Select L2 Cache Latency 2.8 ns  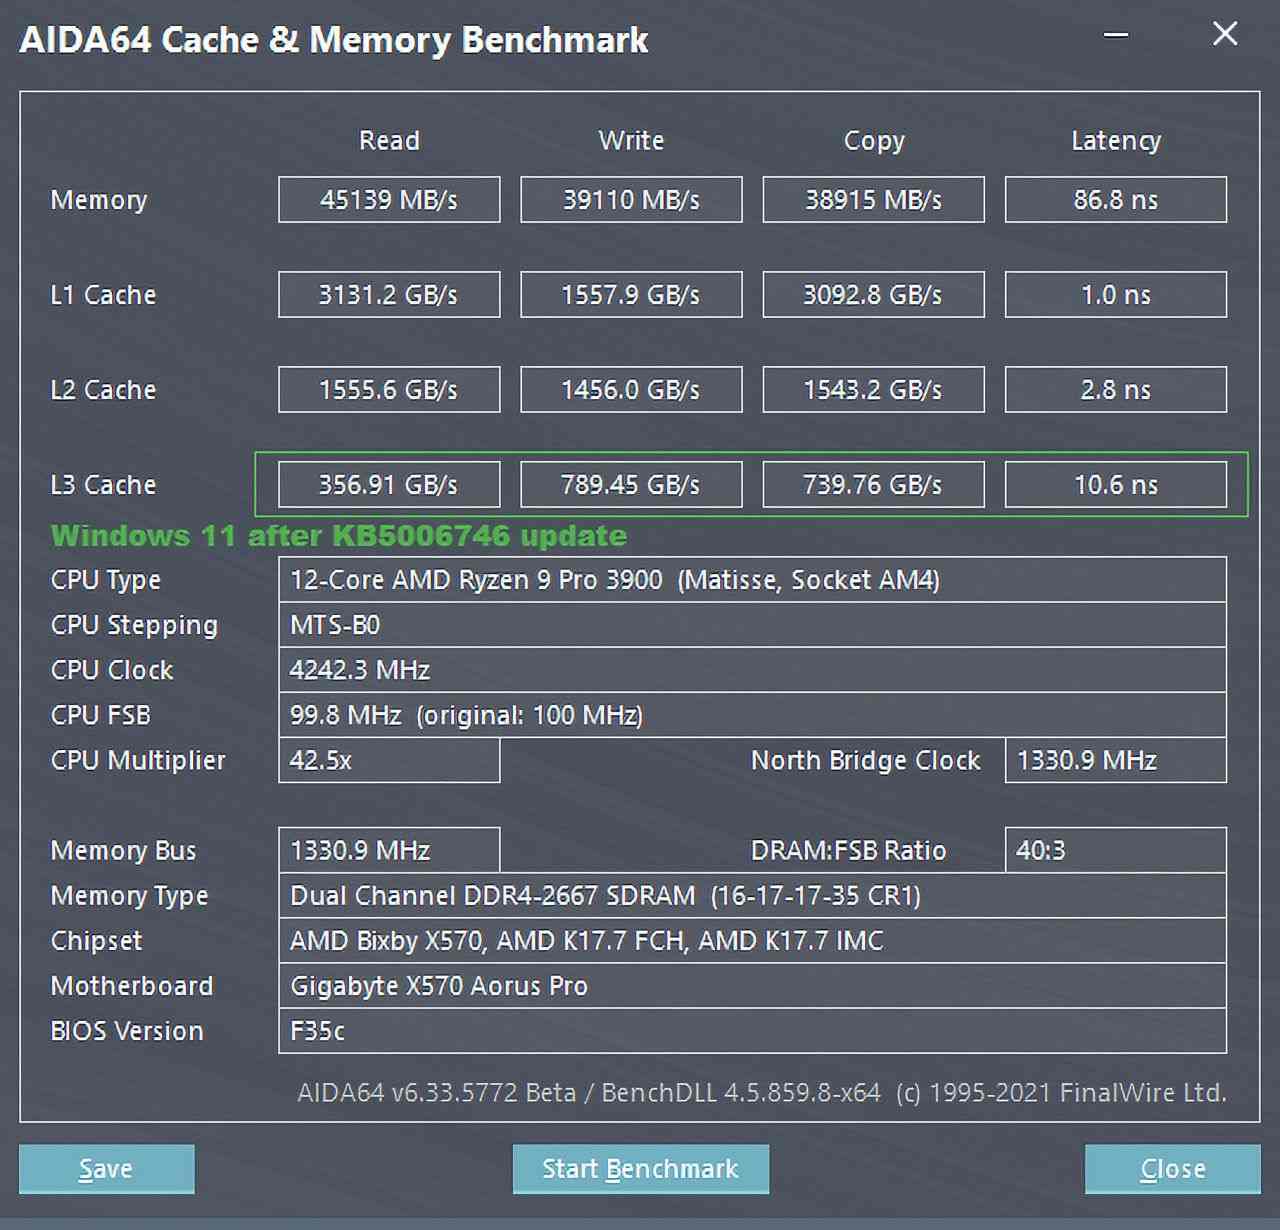pos(1115,390)
